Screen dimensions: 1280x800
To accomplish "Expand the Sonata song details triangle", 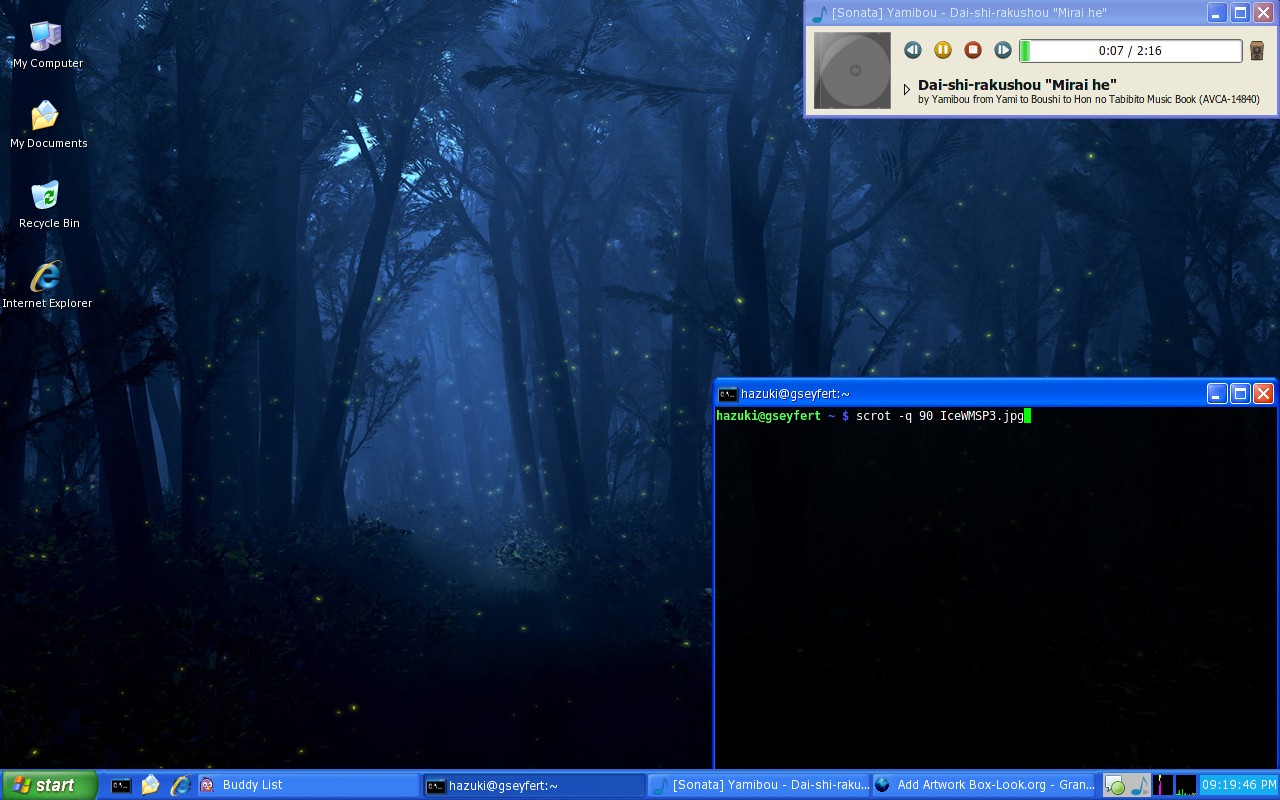I will pos(907,89).
